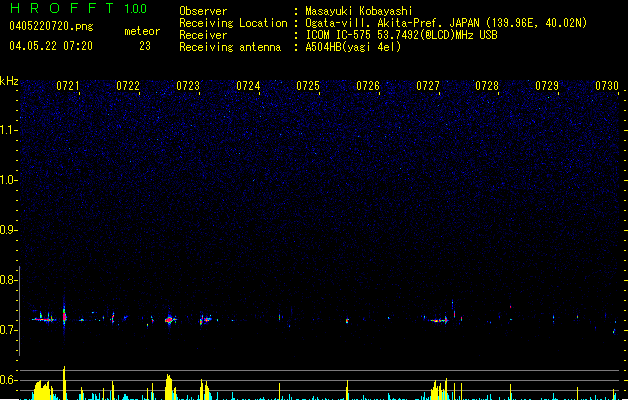Click the 0724 time marker
The image size is (629, 400).
[248, 86]
